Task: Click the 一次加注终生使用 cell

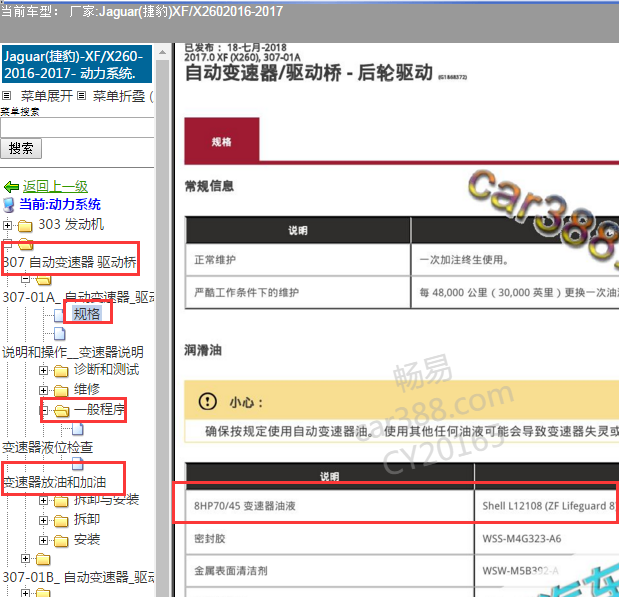Action: (x=515, y=259)
